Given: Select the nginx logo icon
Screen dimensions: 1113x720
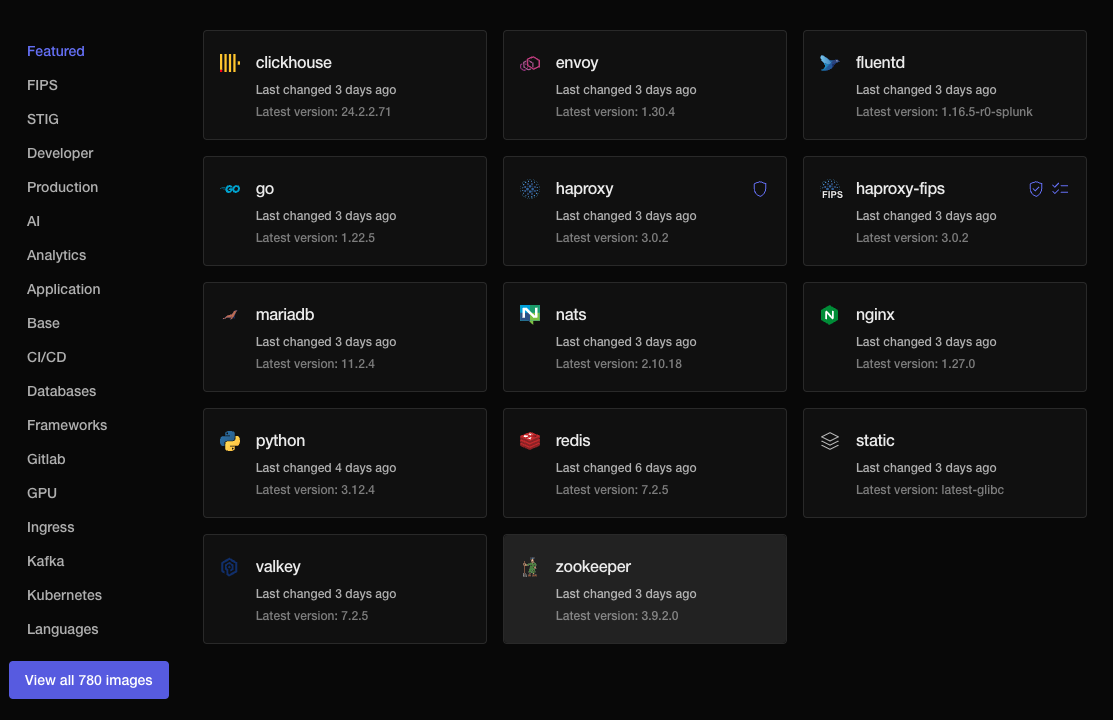Looking at the screenshot, I should pyautogui.click(x=829, y=314).
